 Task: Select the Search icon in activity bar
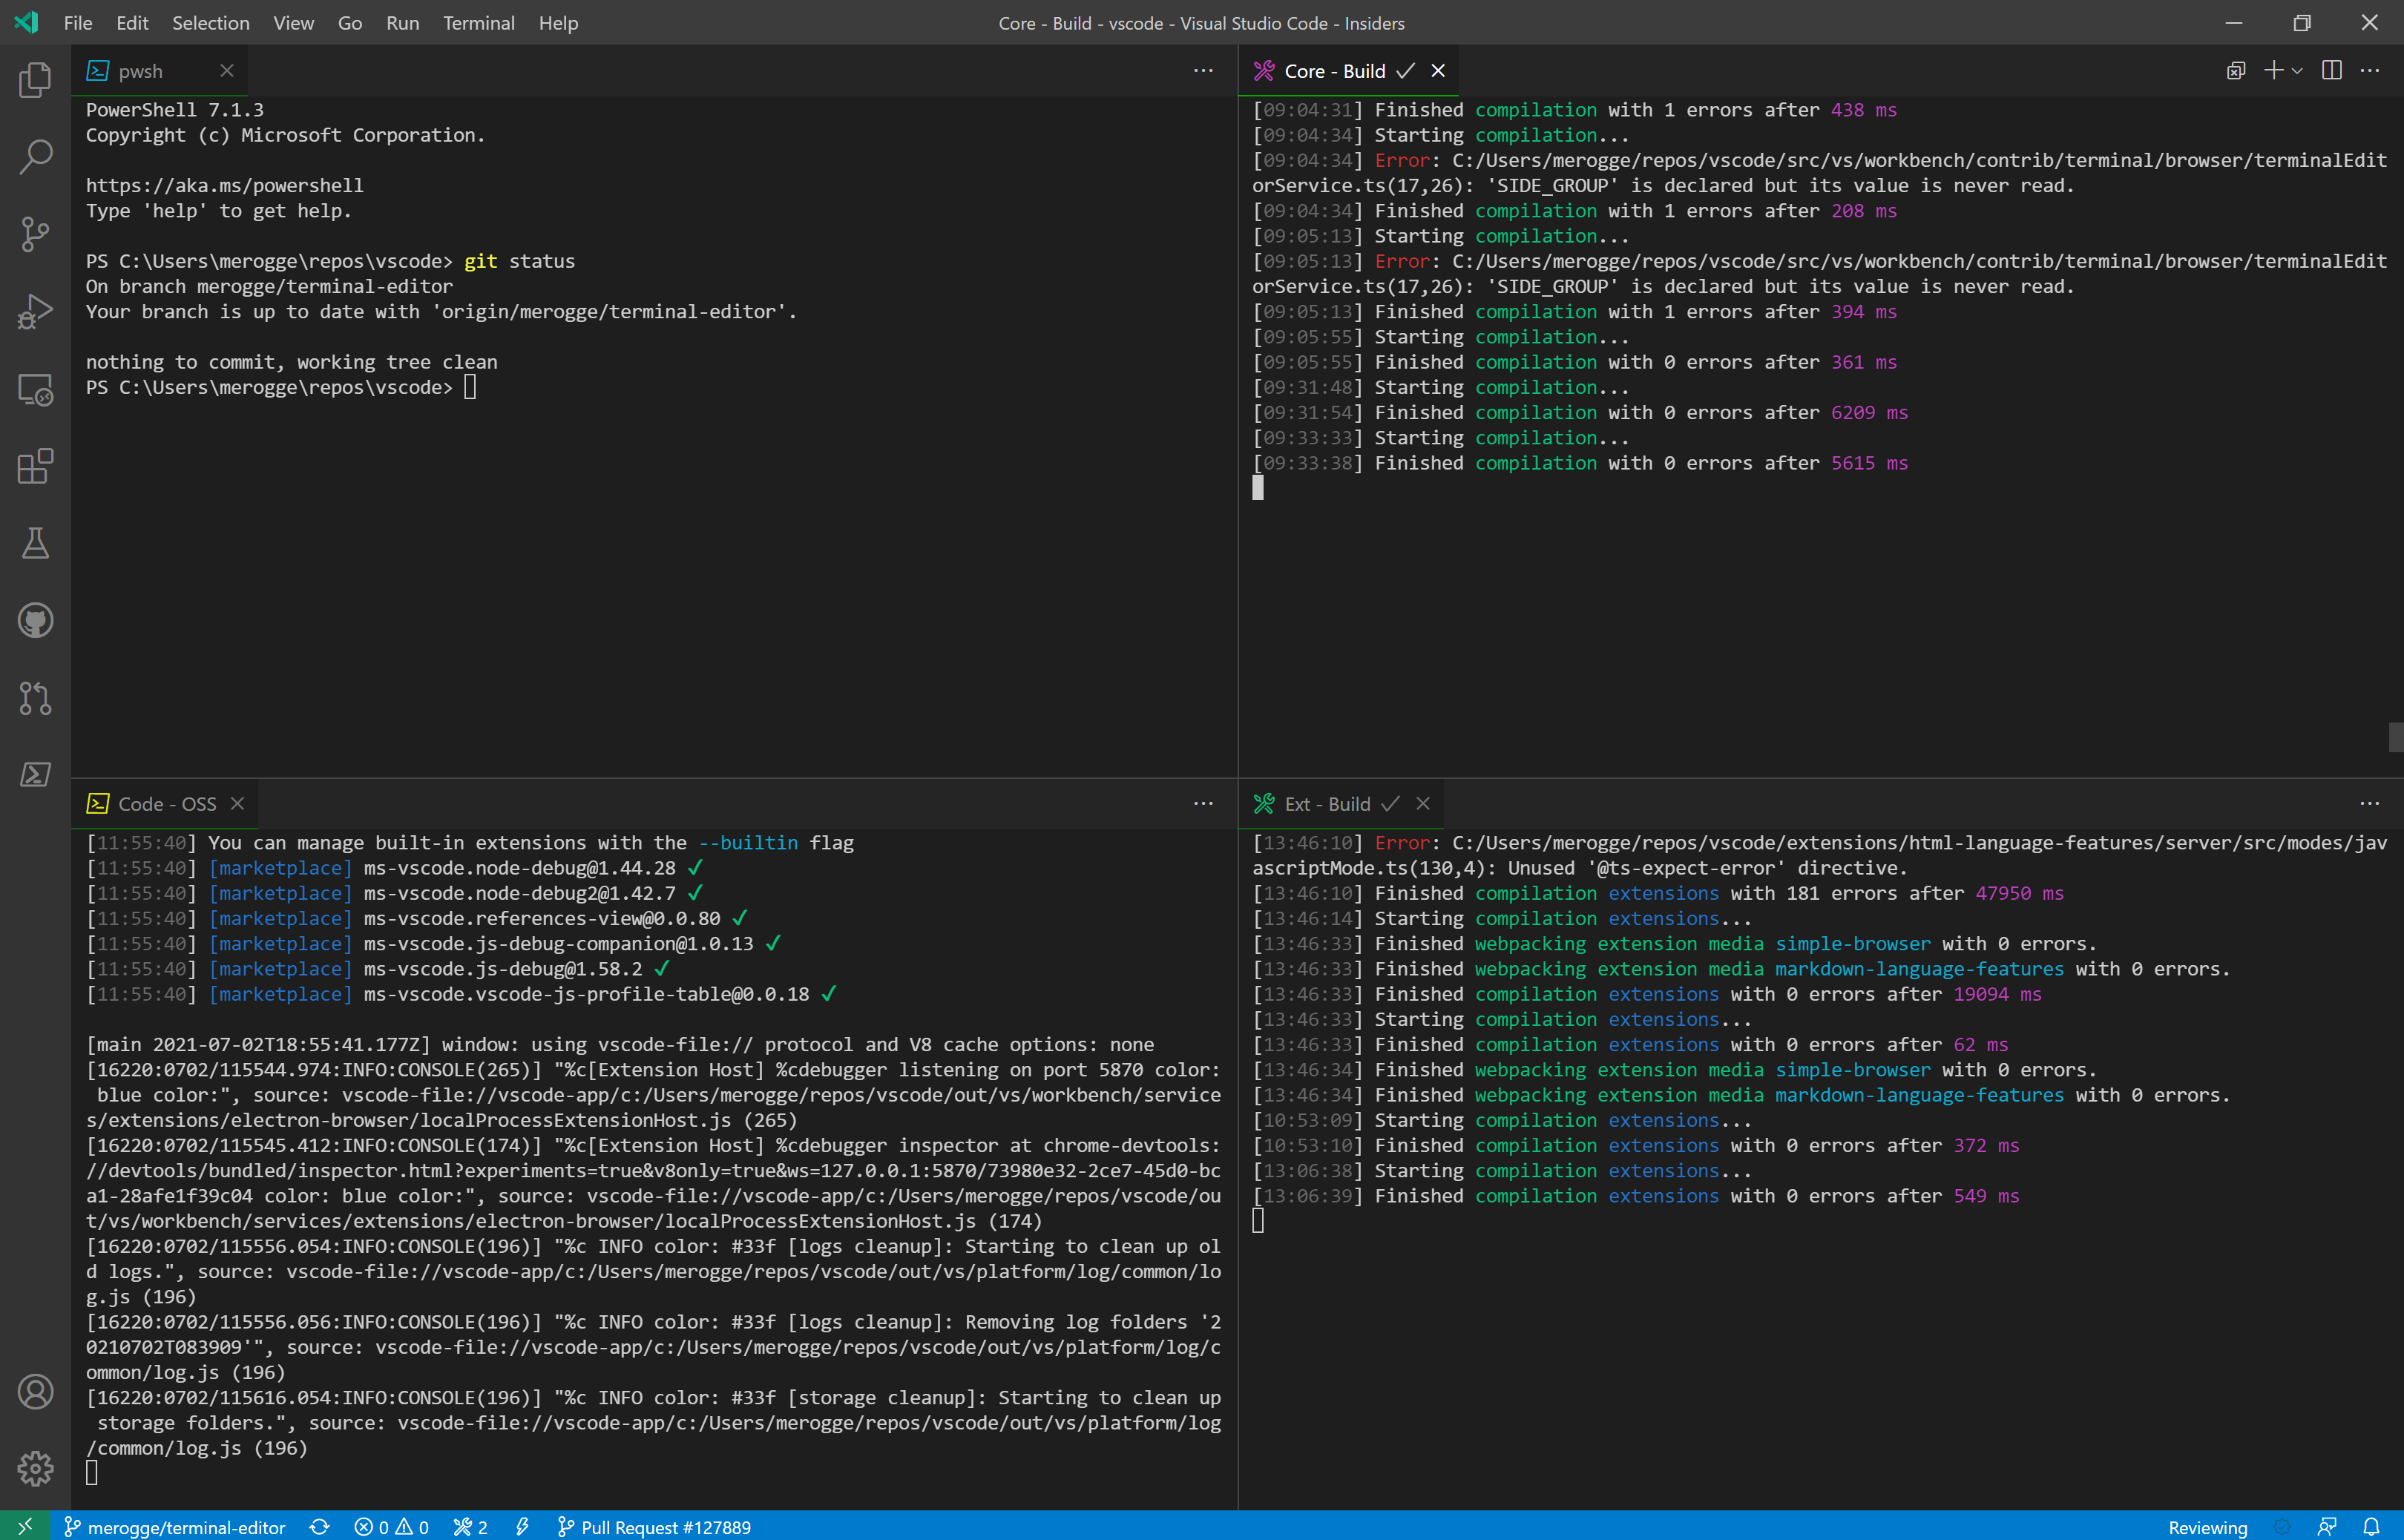37,158
